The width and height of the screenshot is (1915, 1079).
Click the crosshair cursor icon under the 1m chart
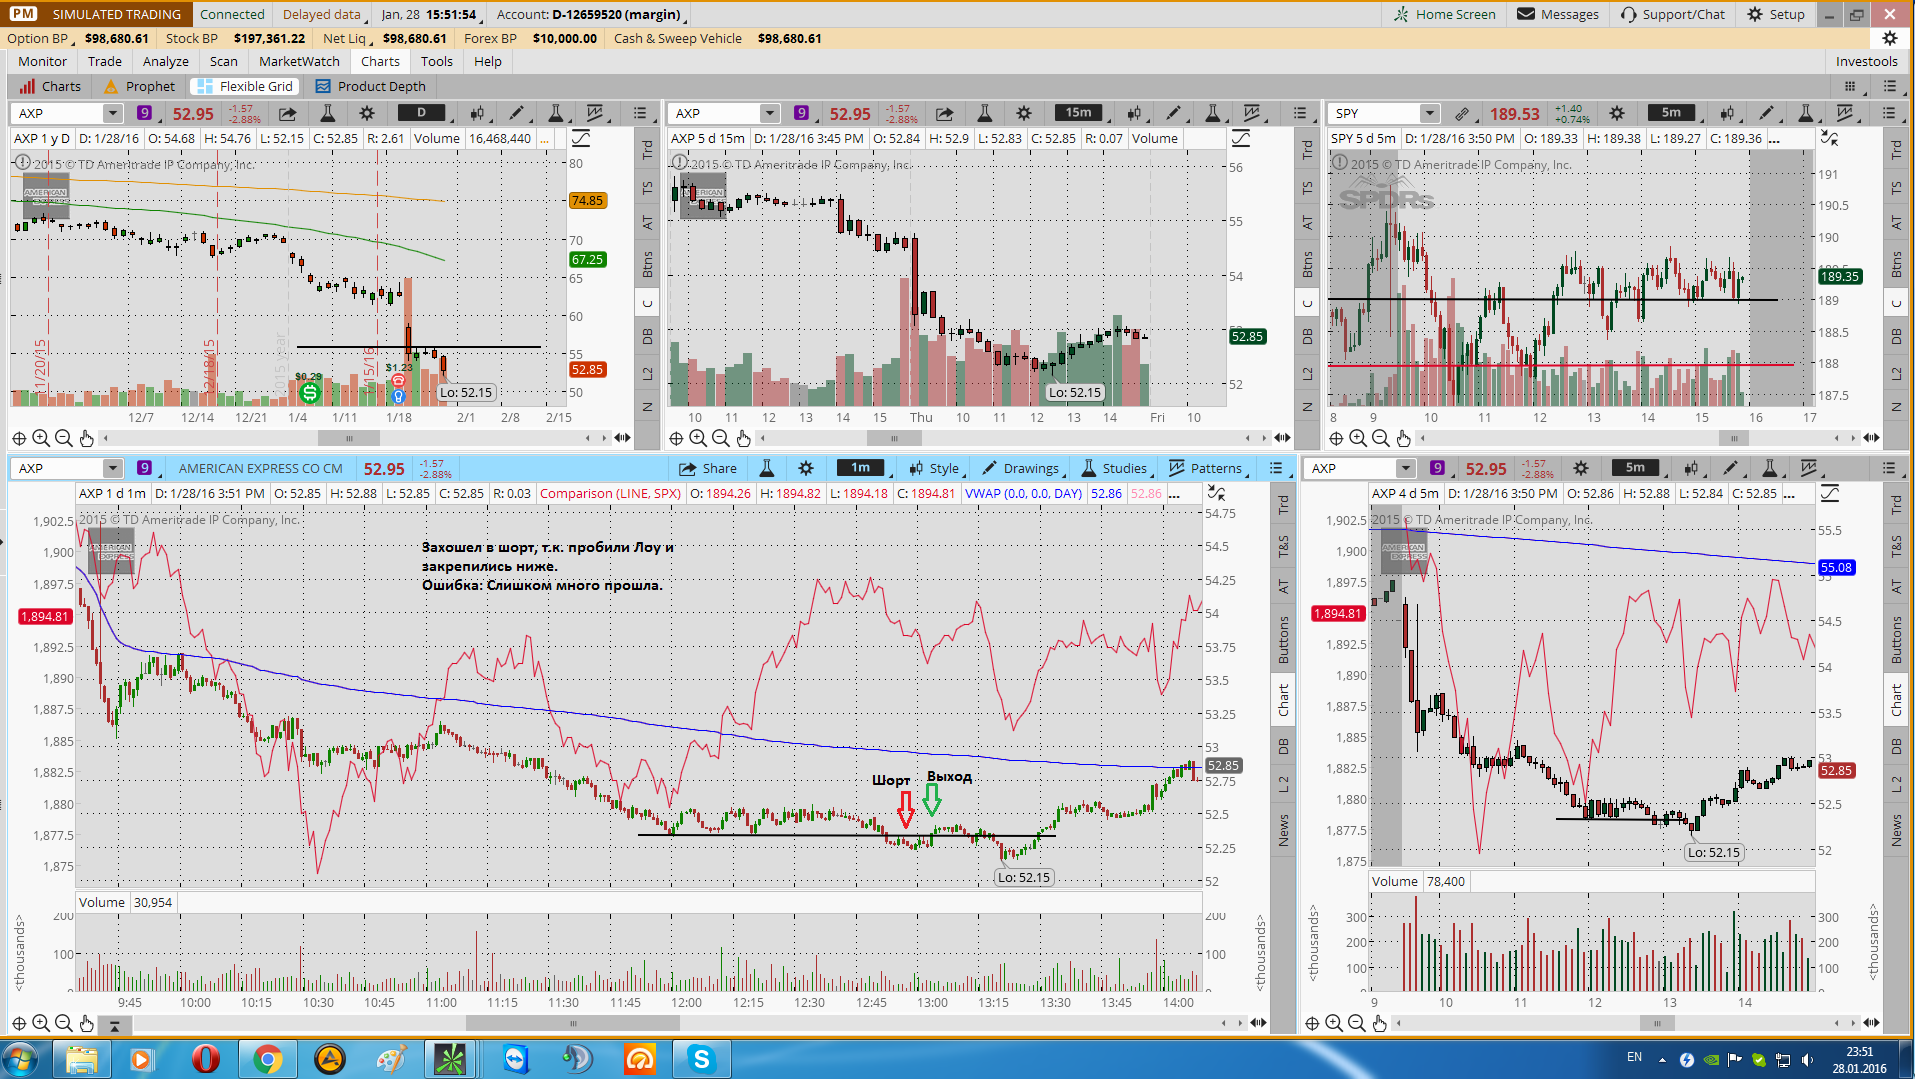19,1023
